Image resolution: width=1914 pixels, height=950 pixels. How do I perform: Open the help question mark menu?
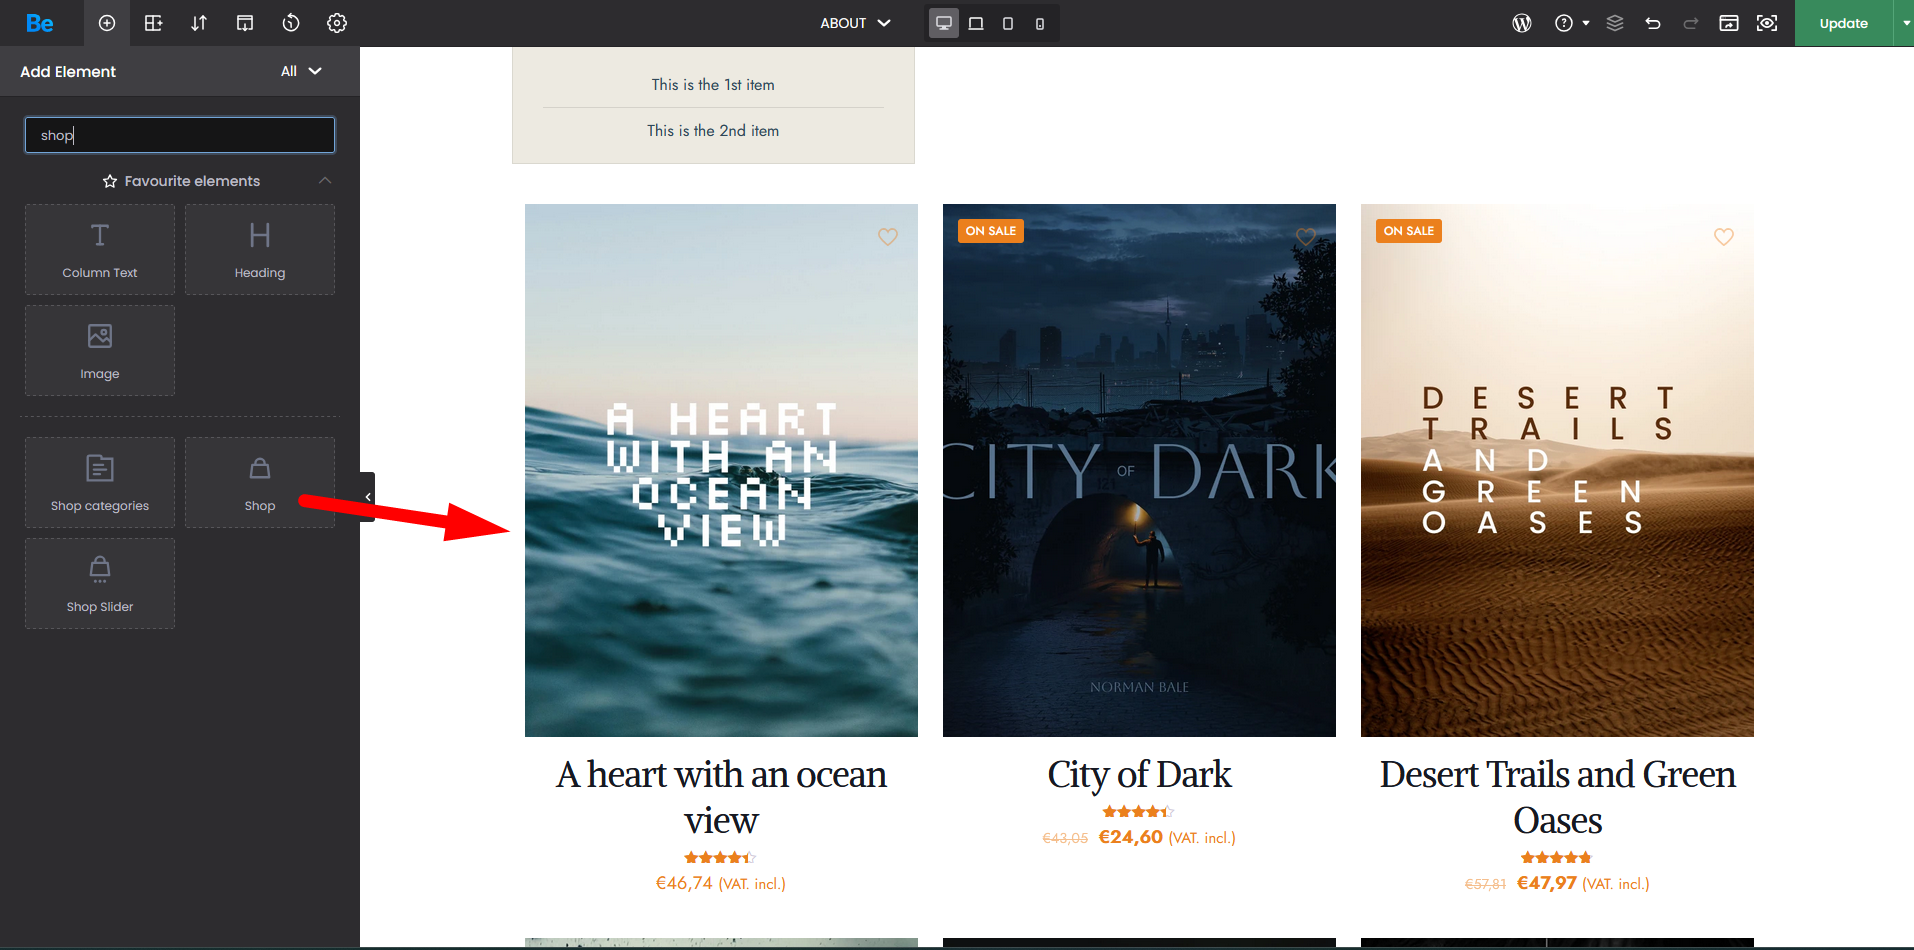click(1571, 23)
